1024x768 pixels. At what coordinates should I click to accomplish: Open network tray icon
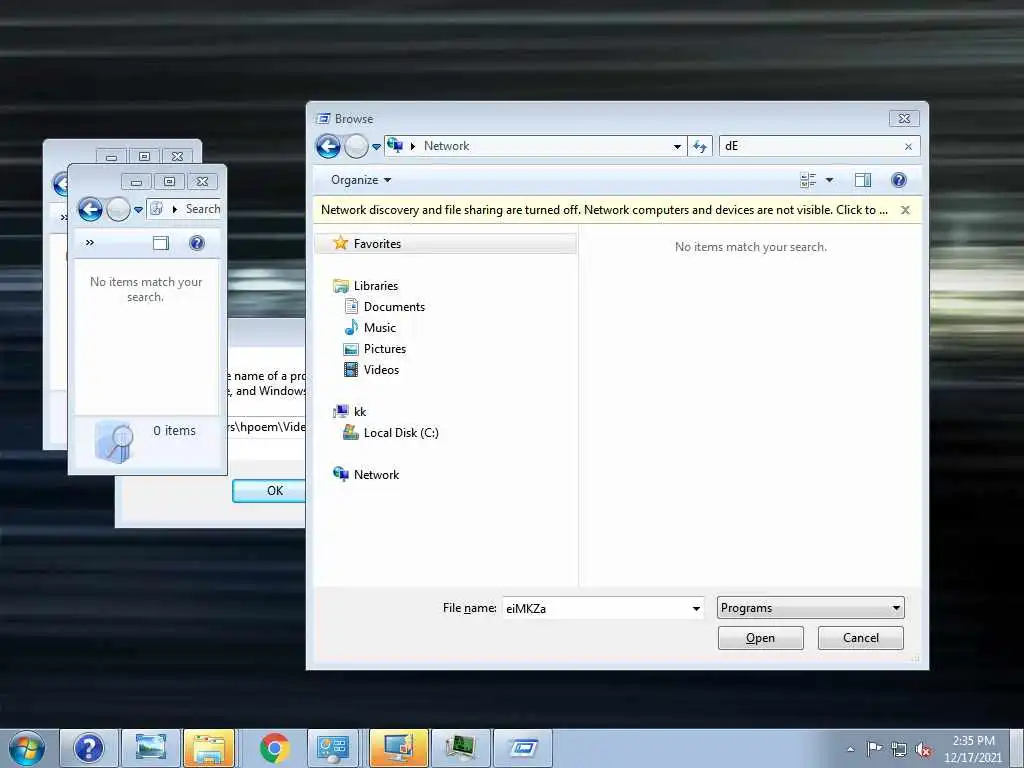[x=899, y=749]
